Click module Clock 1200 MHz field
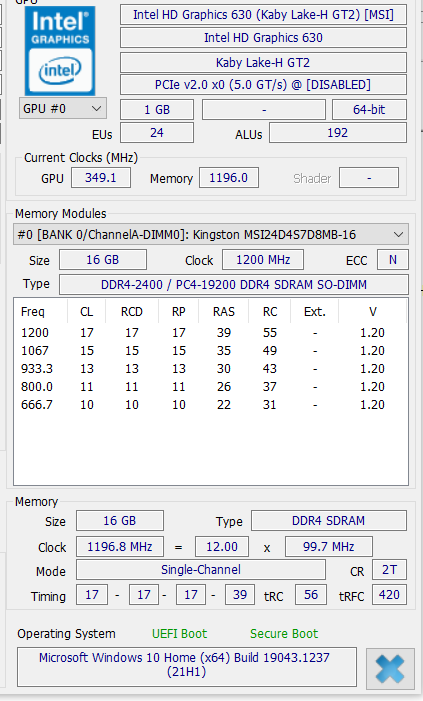 click(263, 260)
